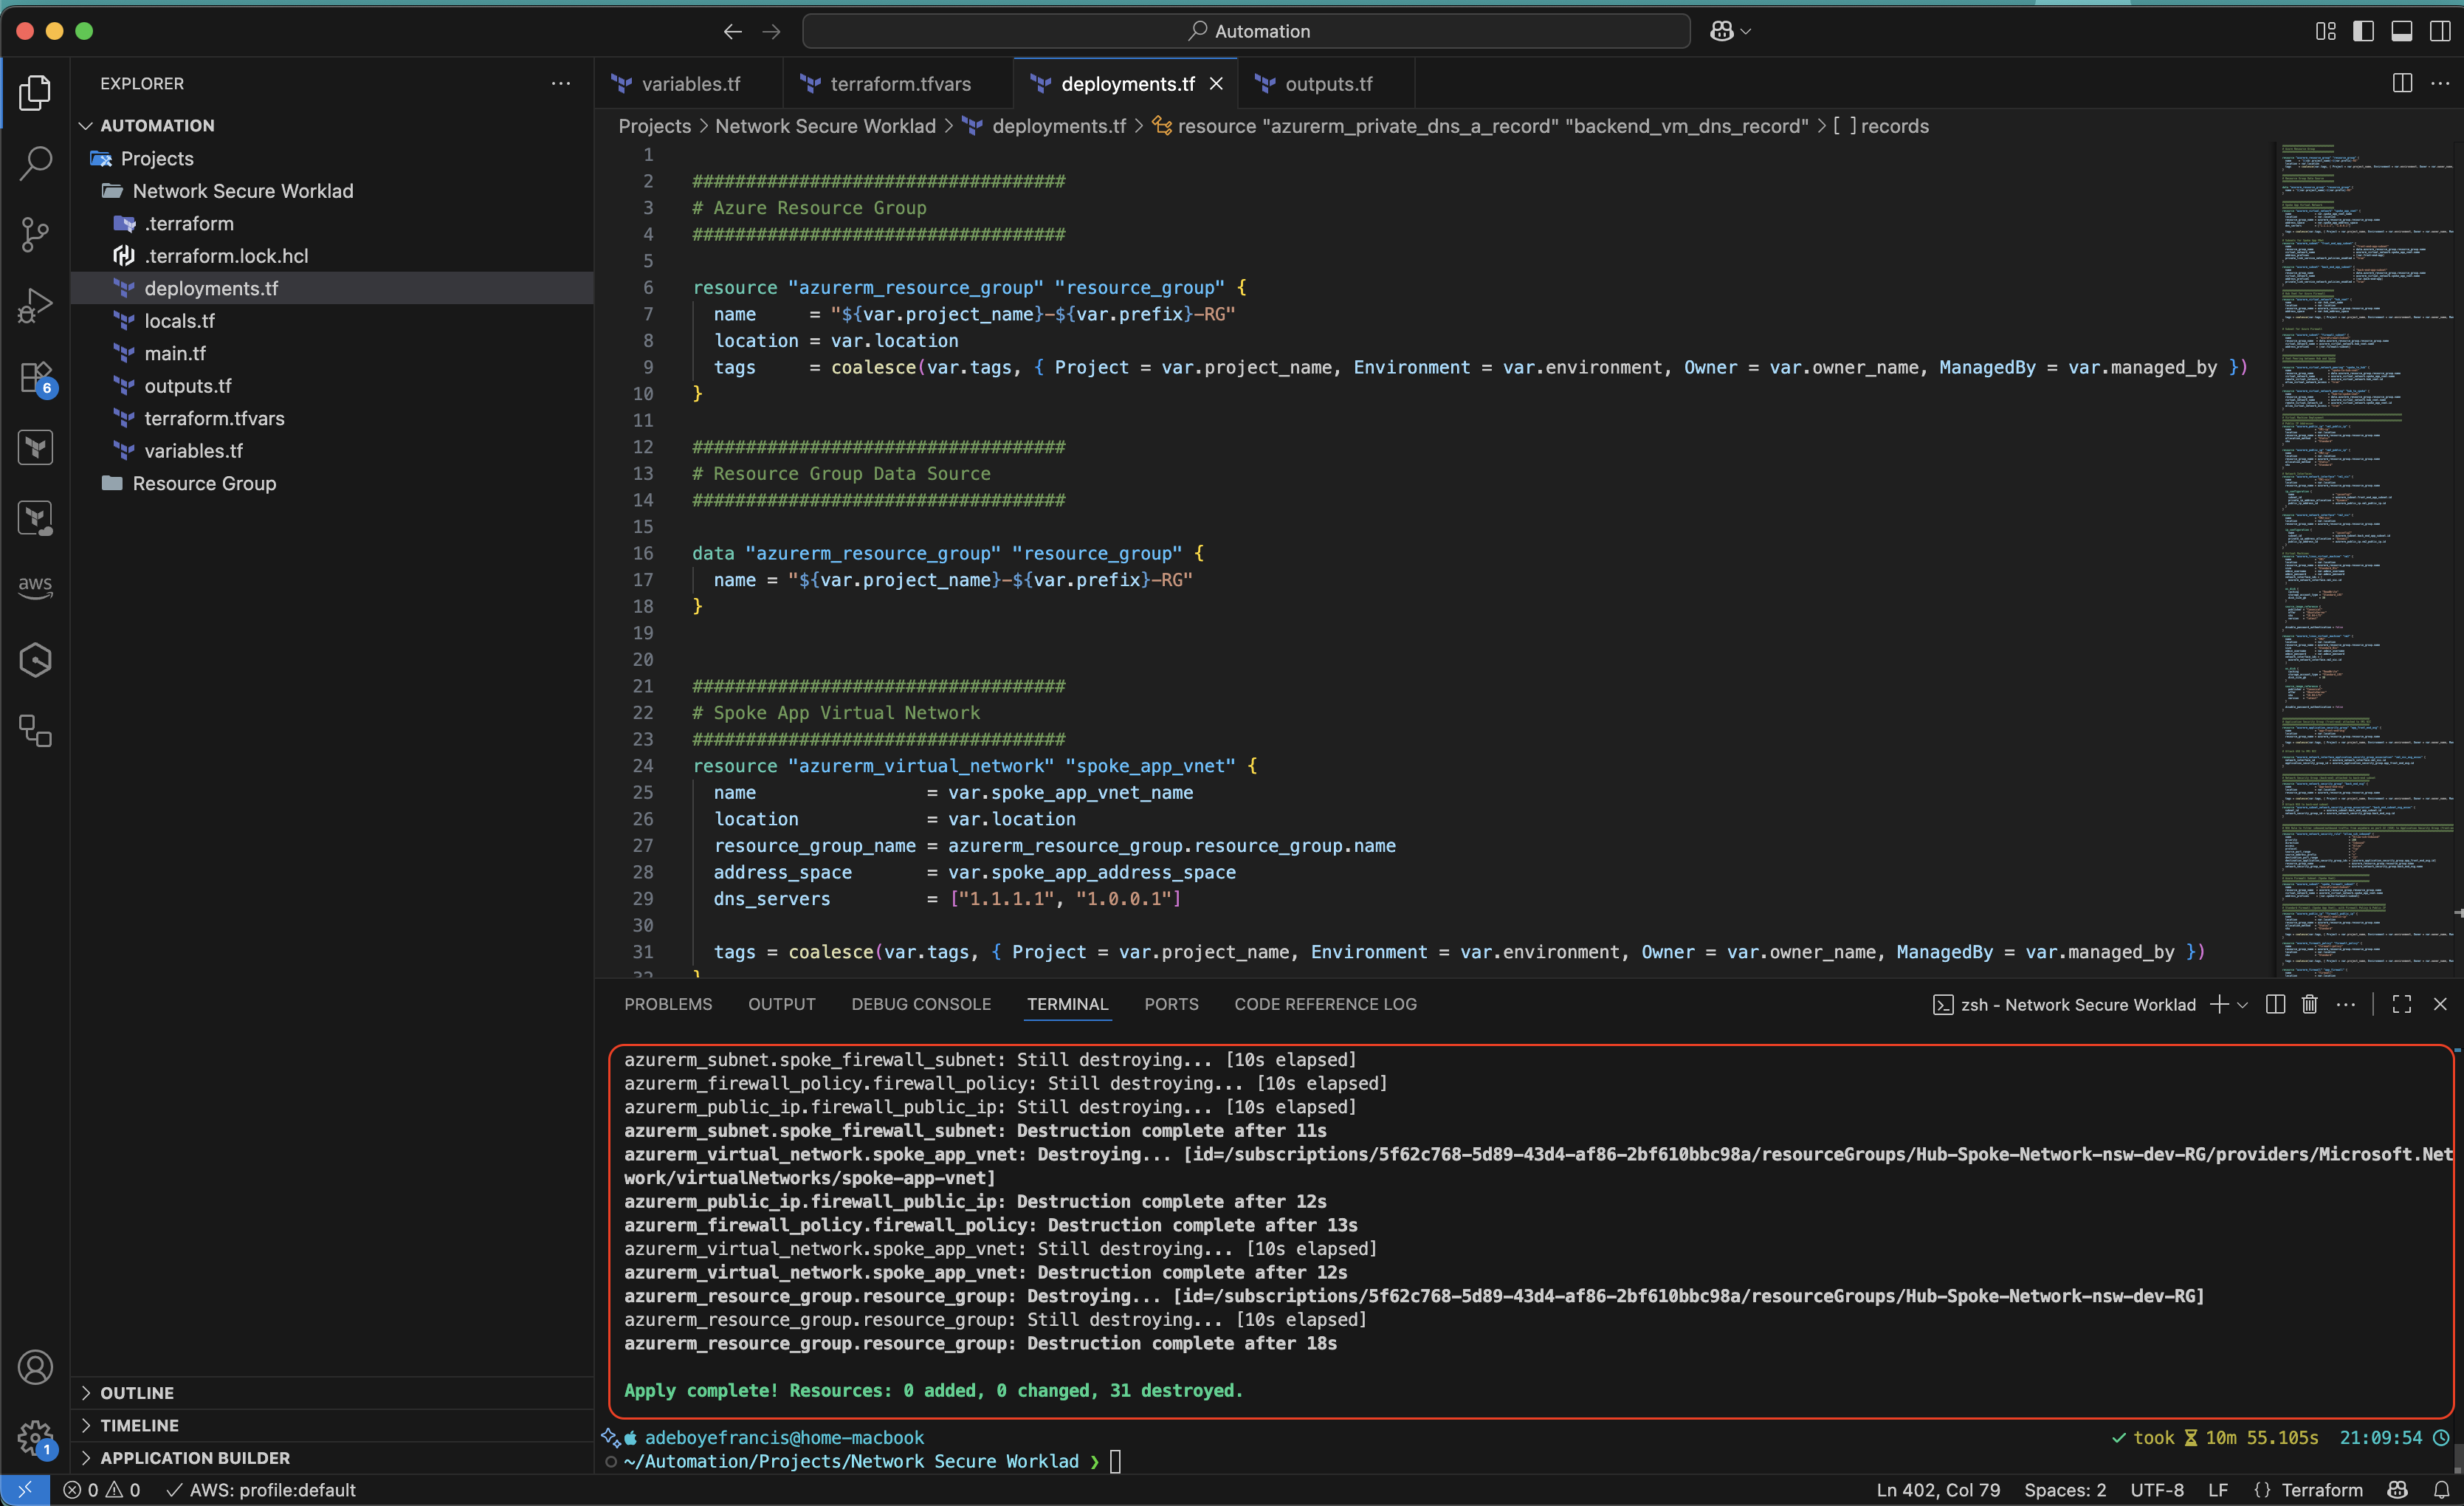The height and width of the screenshot is (1506, 2464).
Task: Split the terminal
Action: (x=2274, y=1004)
